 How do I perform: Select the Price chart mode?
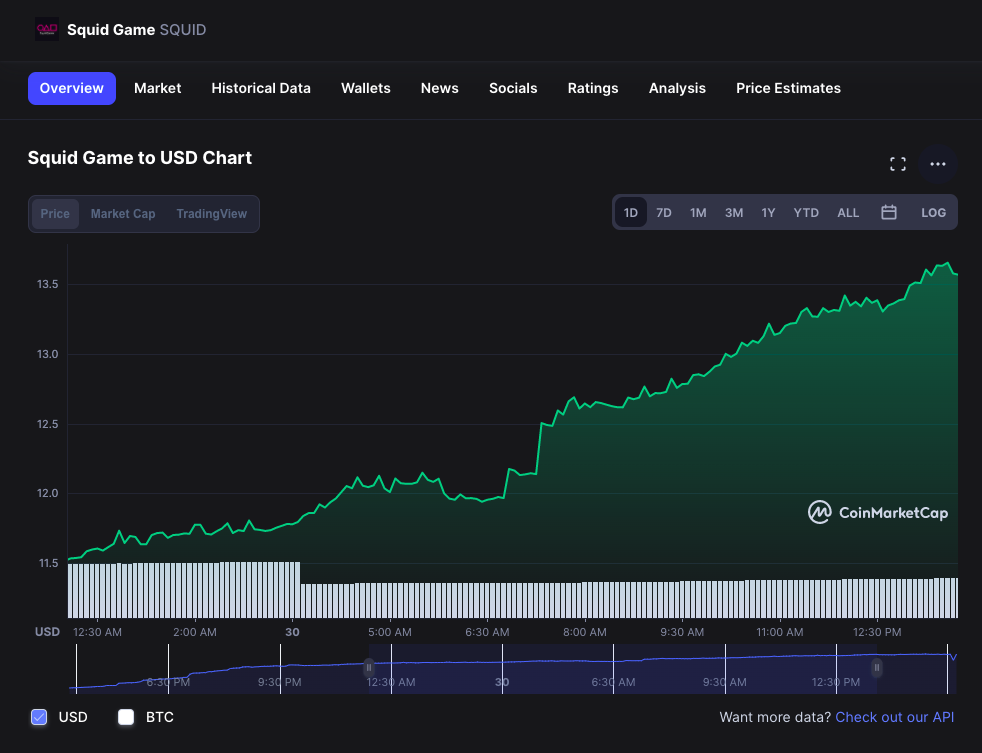(55, 214)
